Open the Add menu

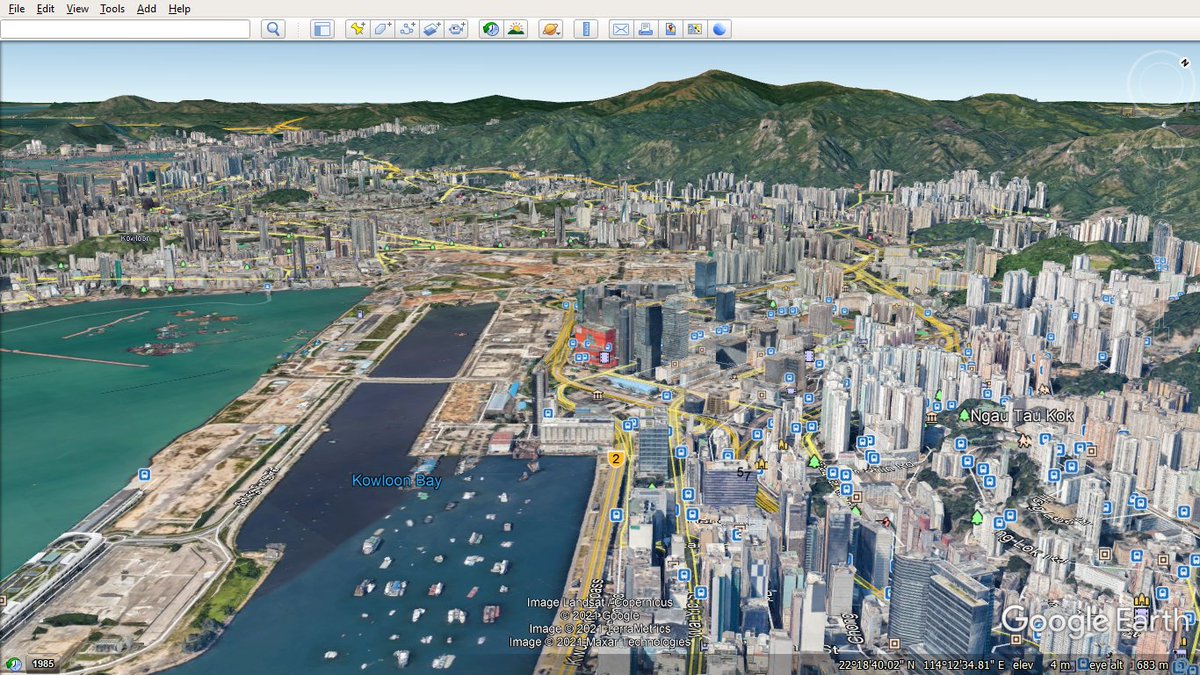145,8
